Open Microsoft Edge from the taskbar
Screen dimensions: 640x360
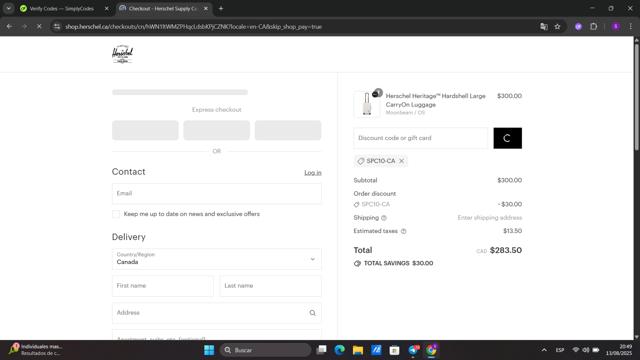[340, 350]
